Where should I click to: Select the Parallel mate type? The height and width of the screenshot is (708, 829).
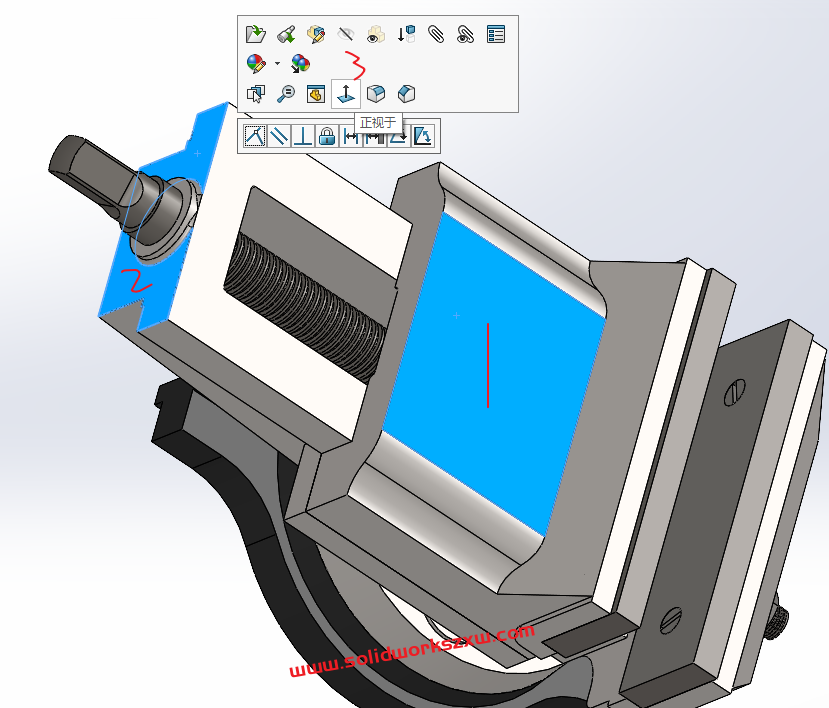tap(279, 136)
